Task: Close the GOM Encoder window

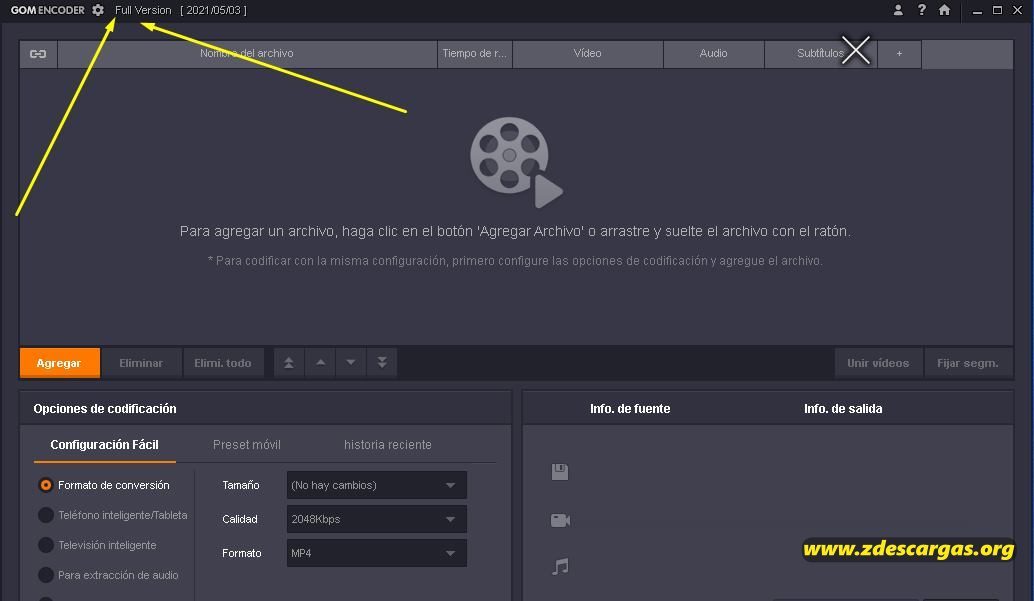Action: coord(1018,10)
